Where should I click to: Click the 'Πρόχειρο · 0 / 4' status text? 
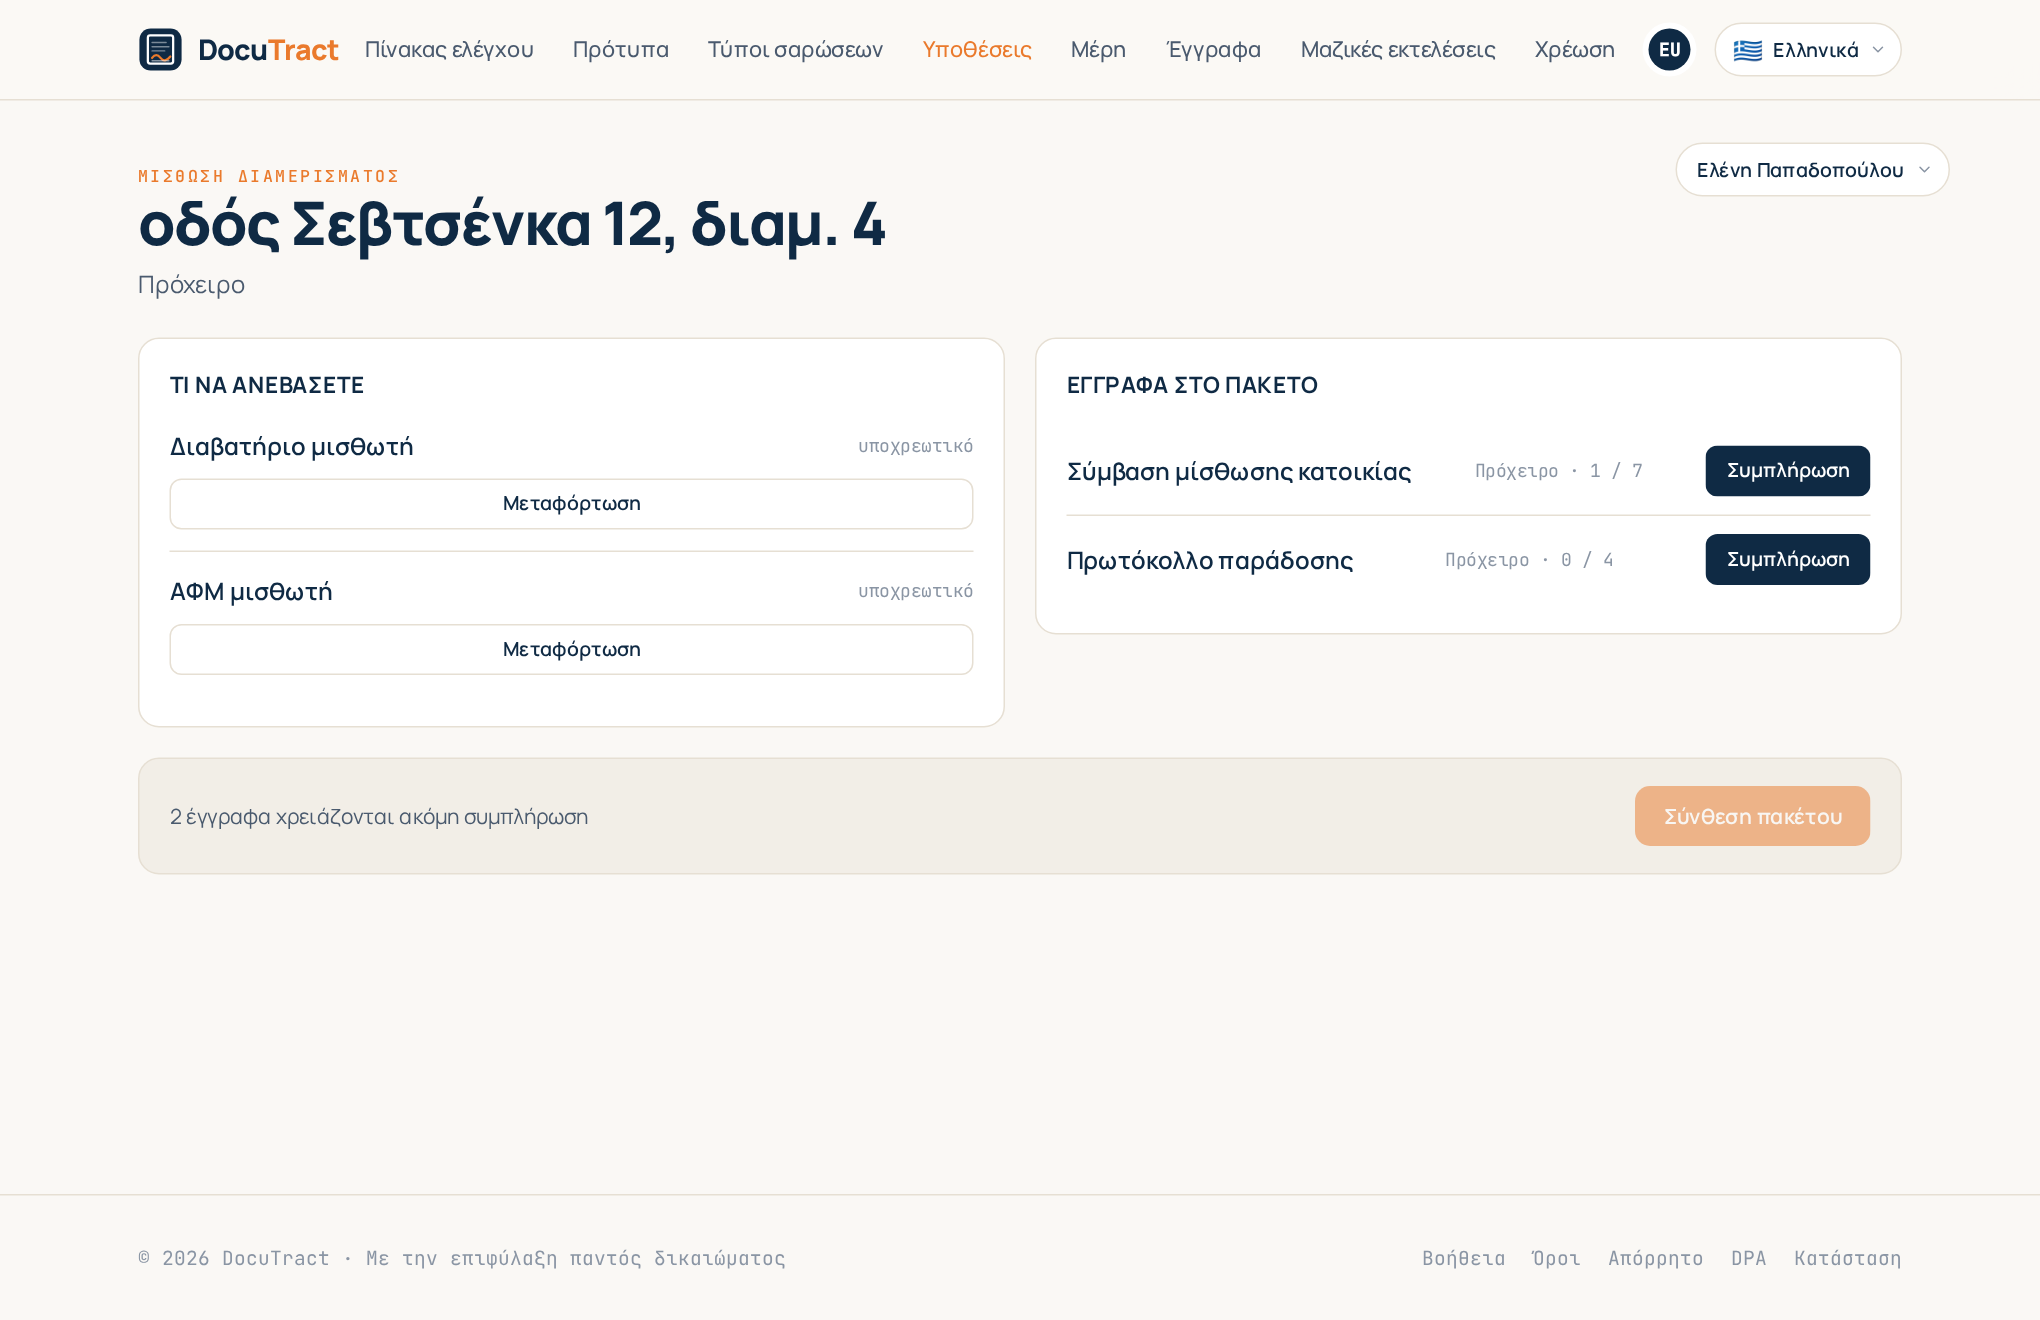1529,560
